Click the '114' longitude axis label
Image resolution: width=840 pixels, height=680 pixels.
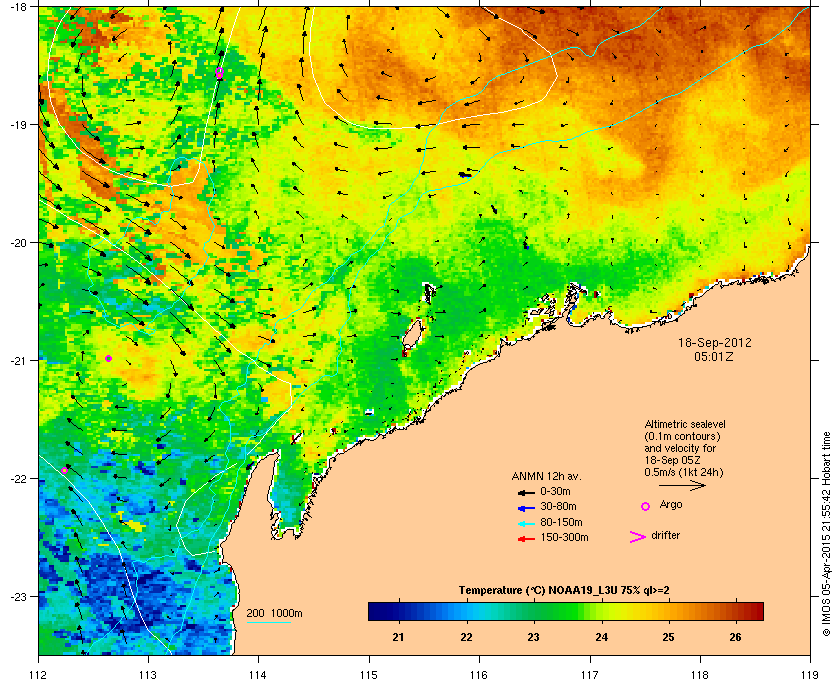(x=258, y=675)
